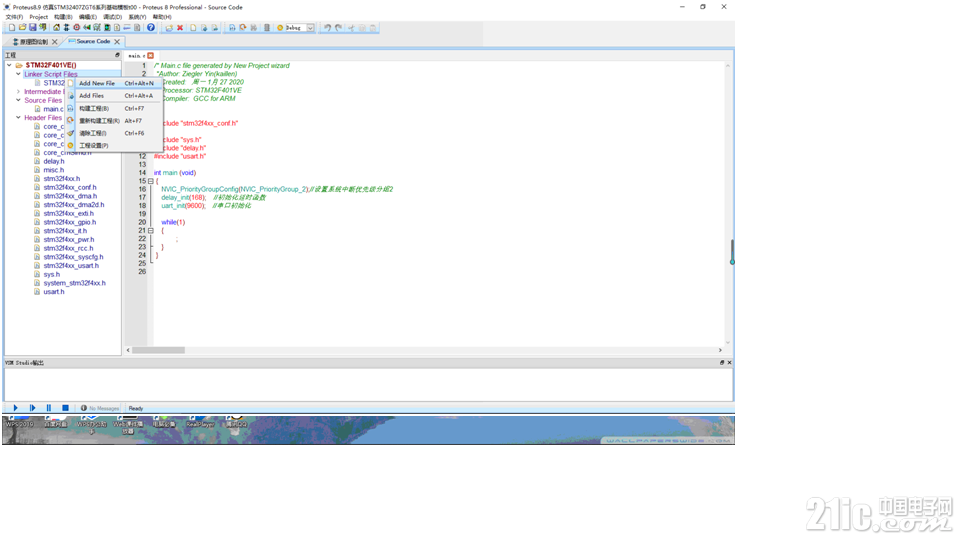
Task: Select the Ctrl+F6 clean project menu entry
Action: [x=115, y=133]
